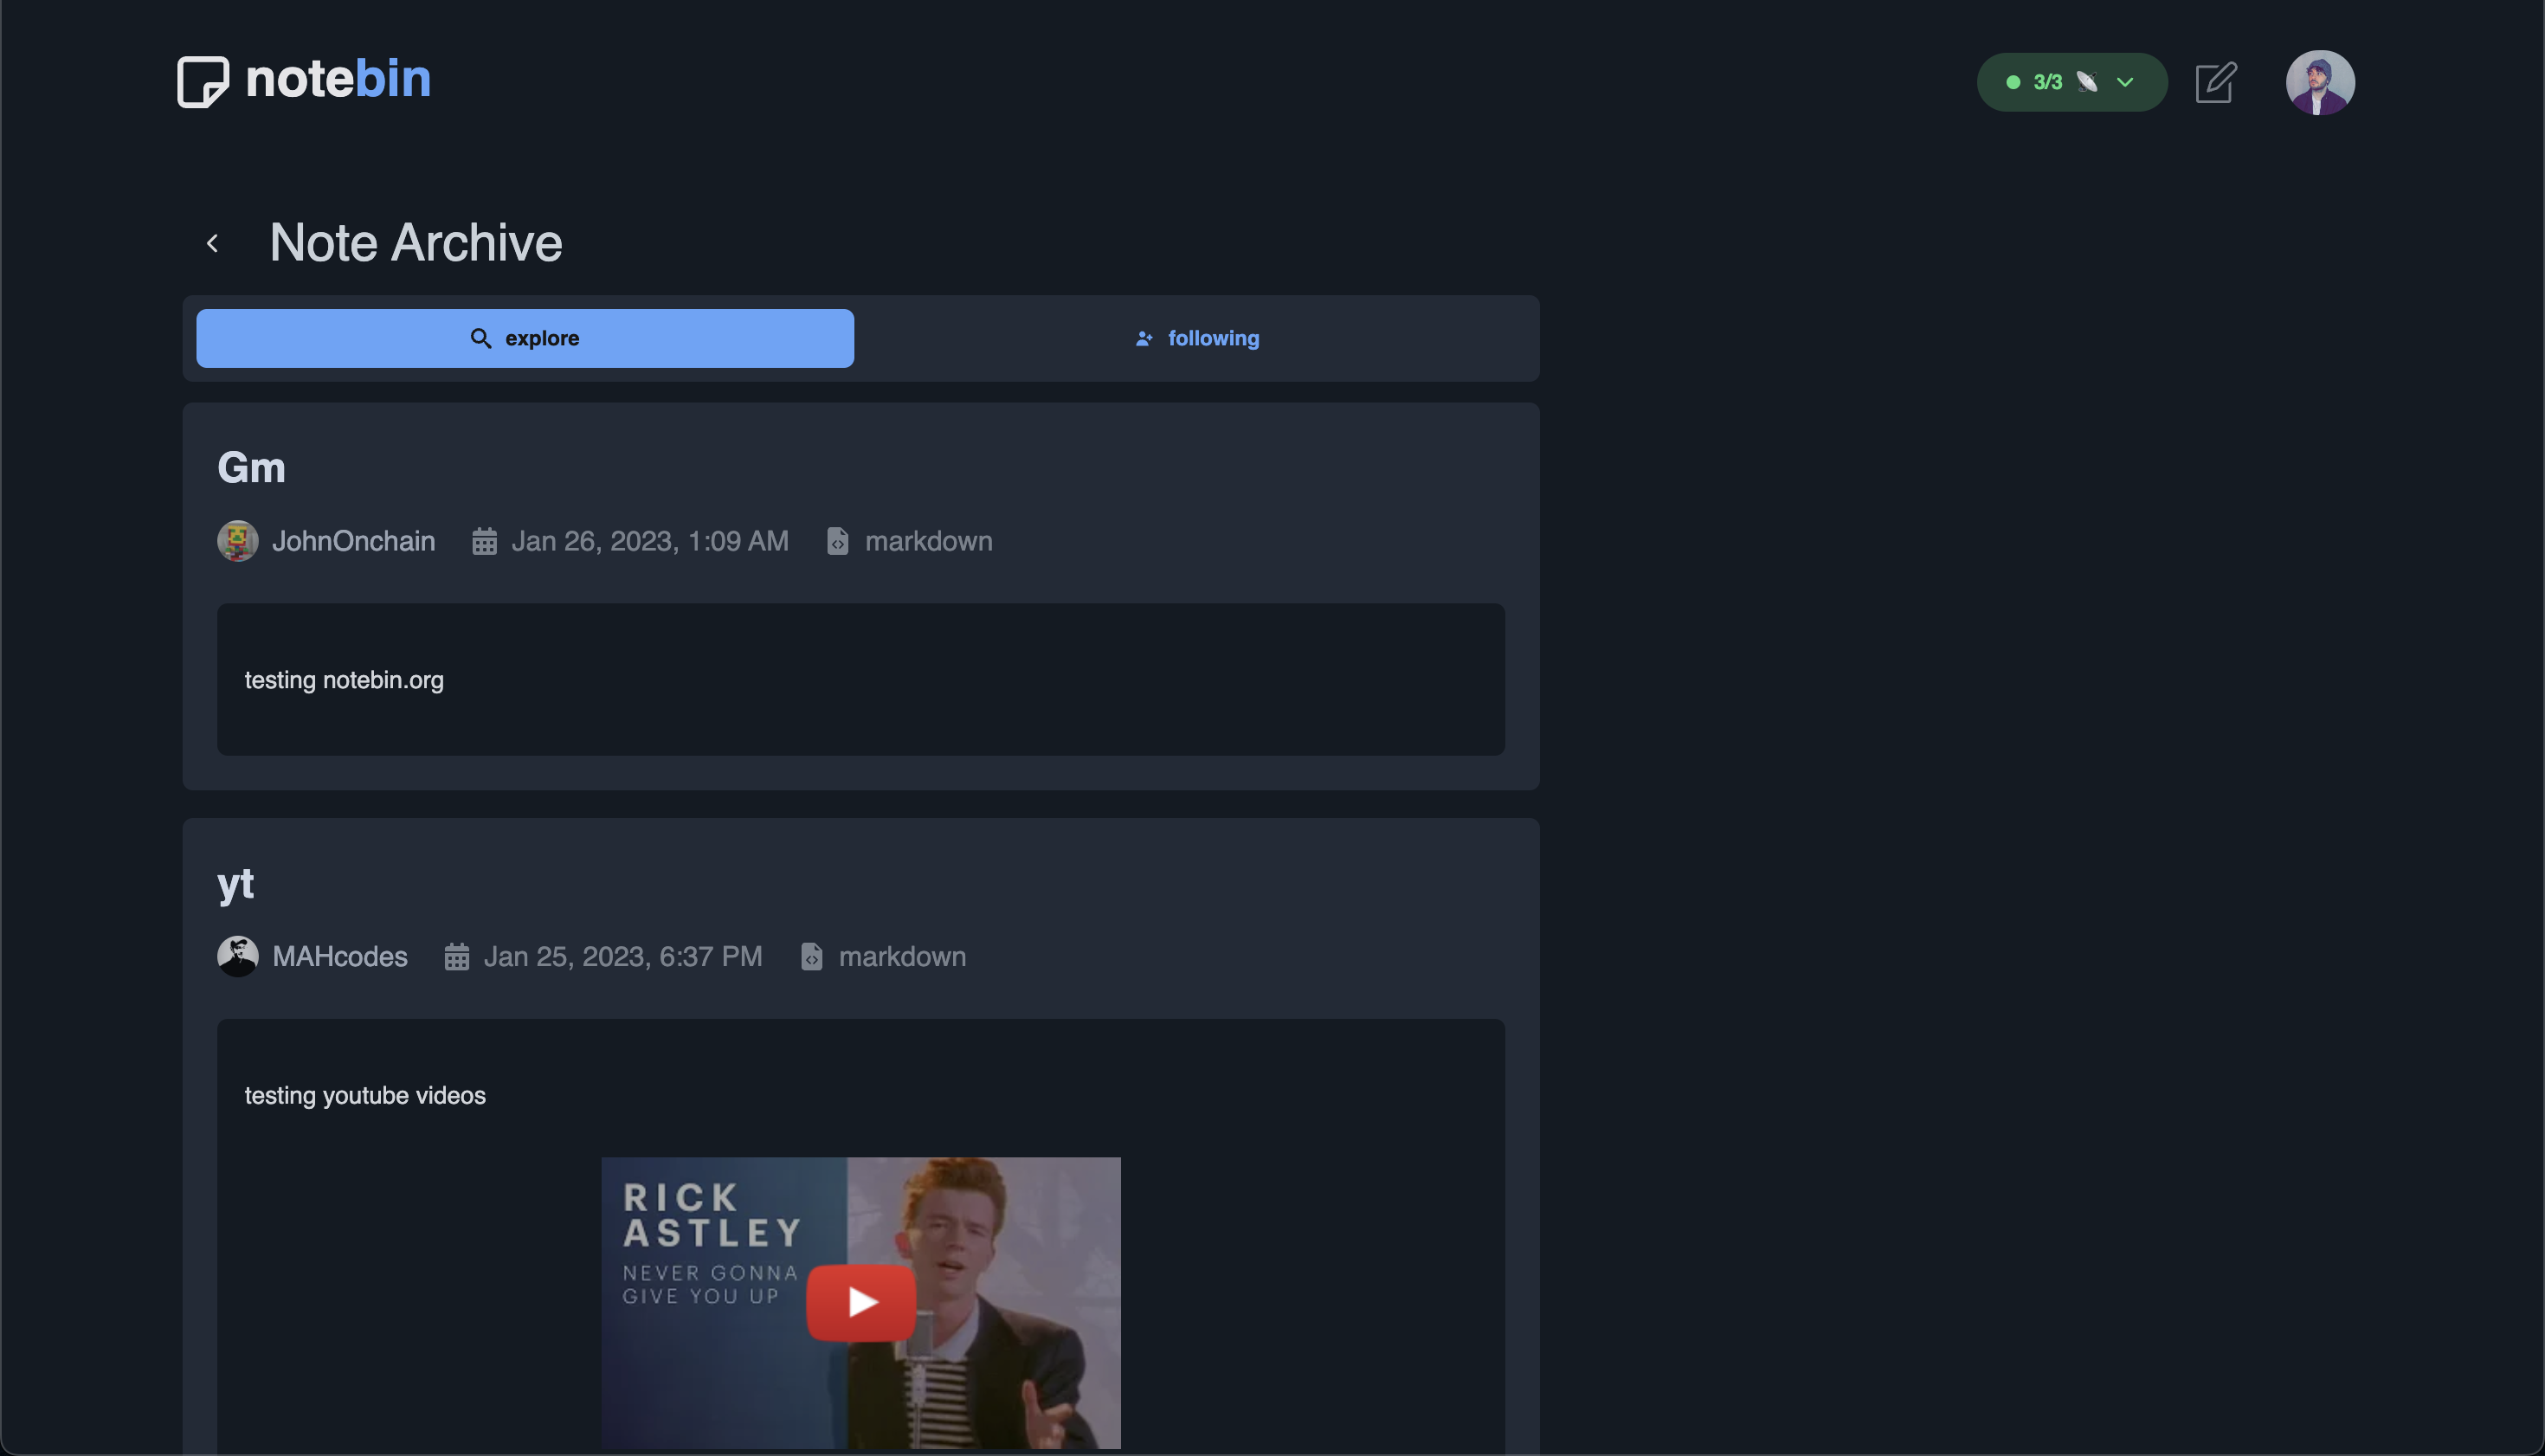
Task: Select the back arrow next to Note Archive
Action: [212, 242]
